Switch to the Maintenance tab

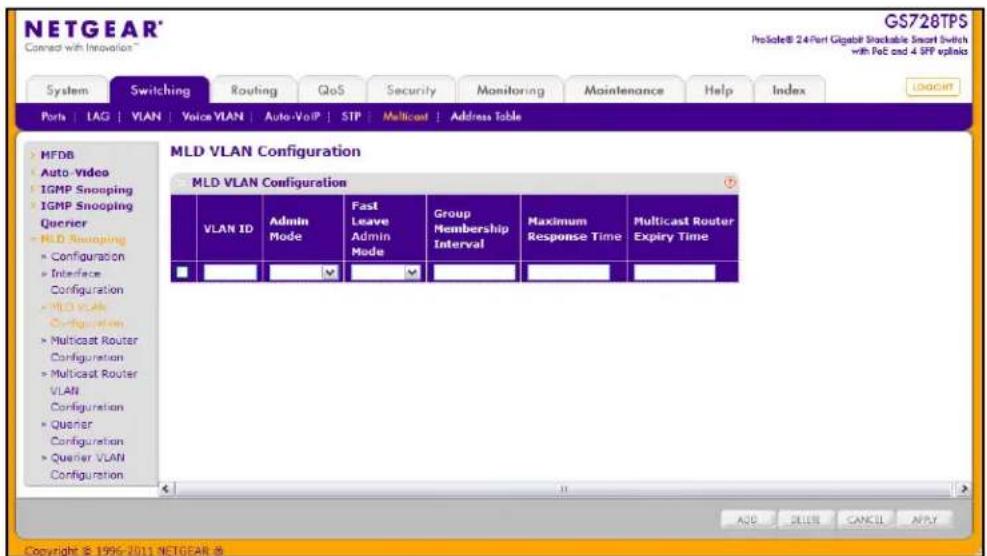tap(624, 90)
